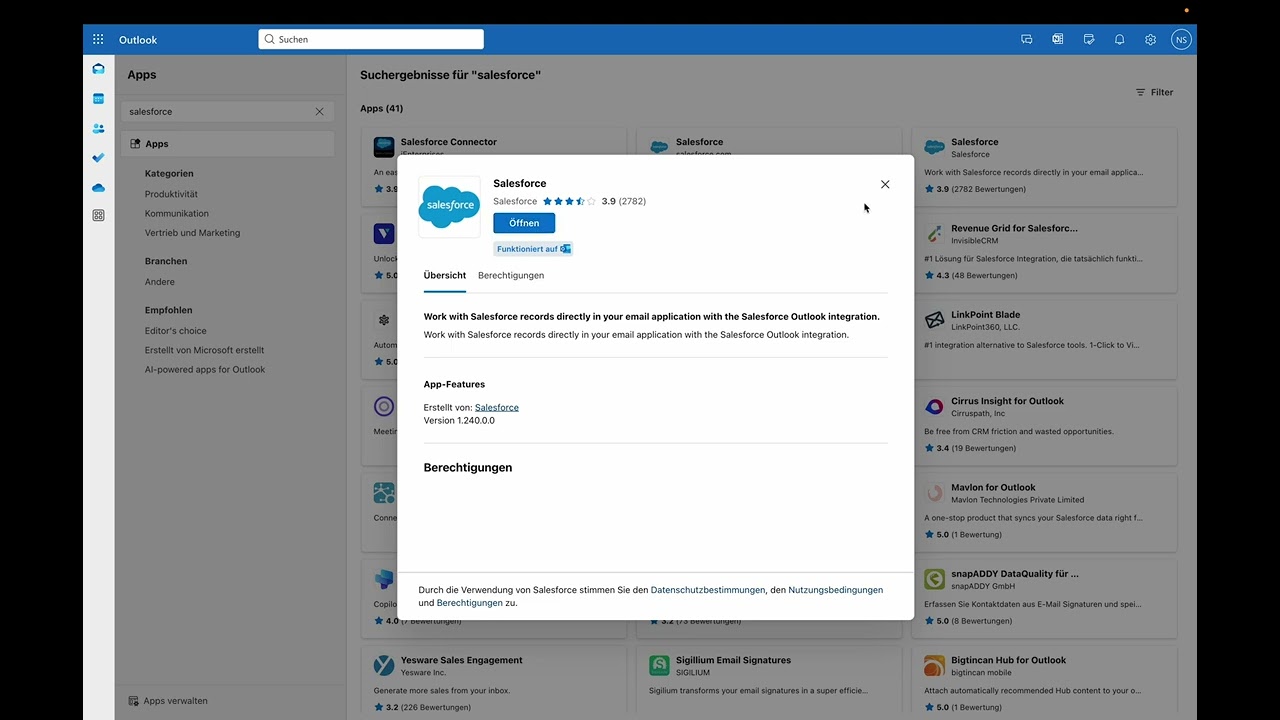Click the Yesware app icon
This screenshot has height=720, width=1280.
point(384,666)
